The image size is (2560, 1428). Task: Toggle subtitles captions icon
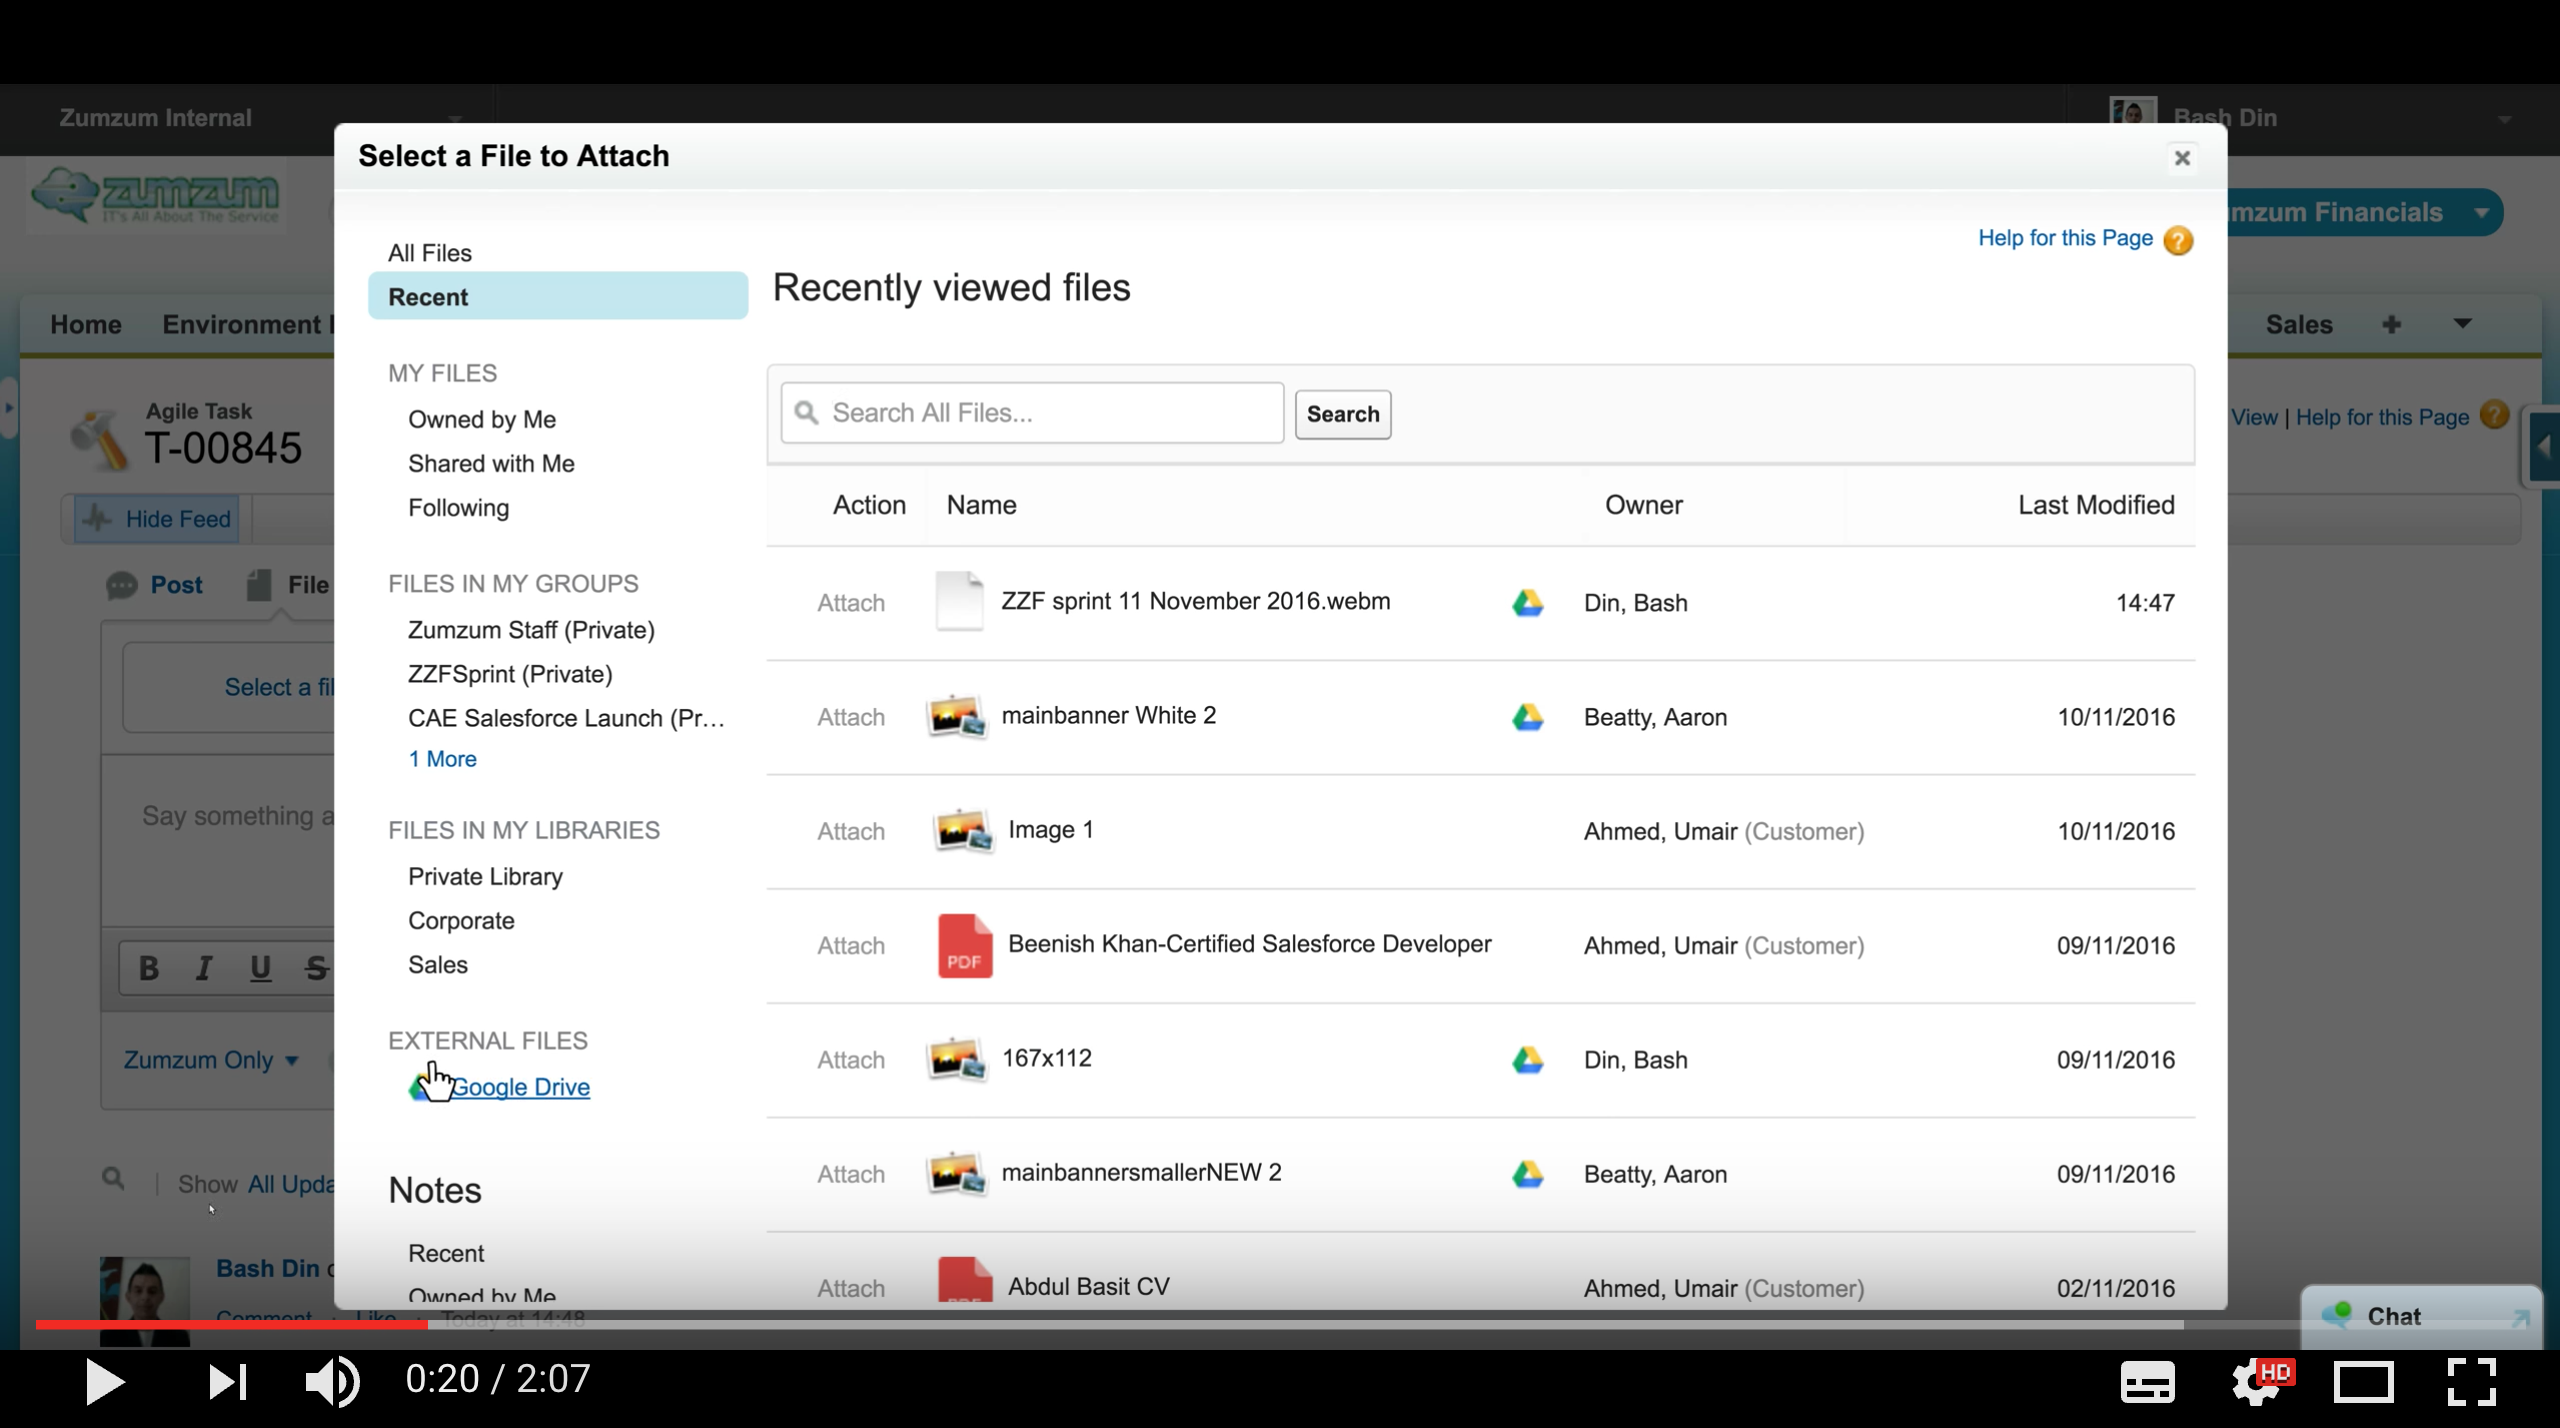tap(2147, 1383)
